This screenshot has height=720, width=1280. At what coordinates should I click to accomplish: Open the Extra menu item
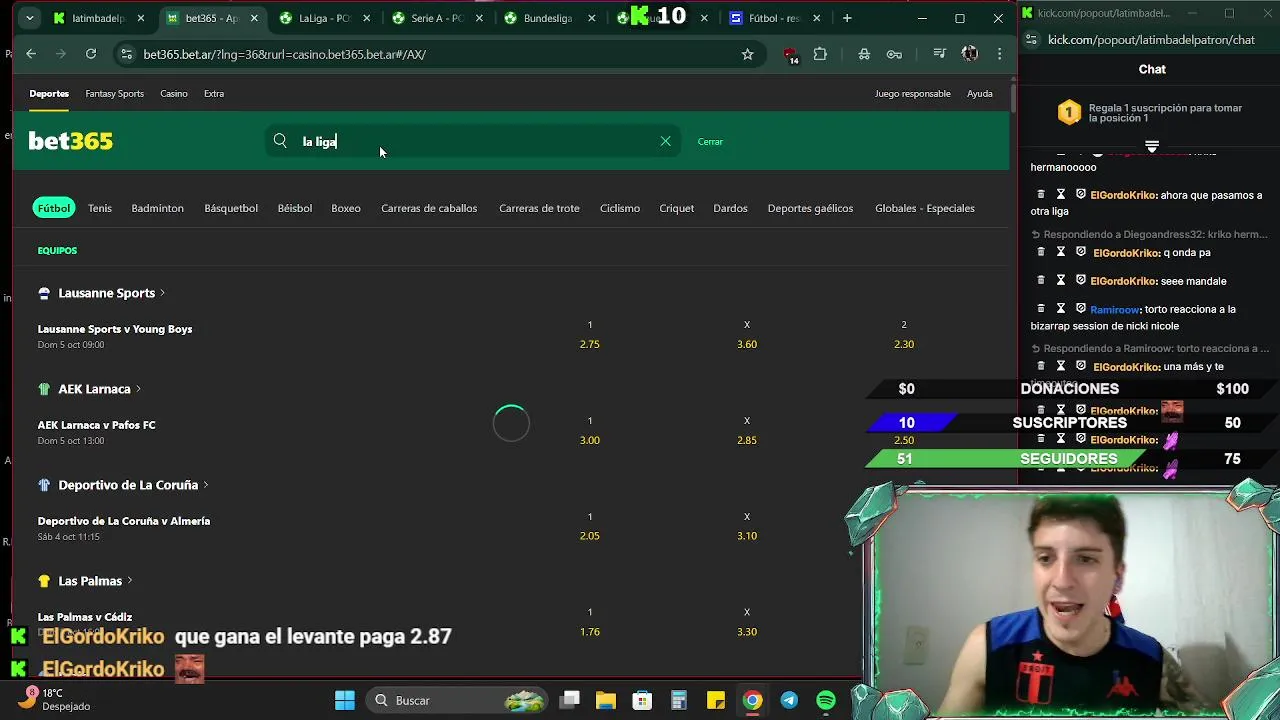[x=214, y=94]
